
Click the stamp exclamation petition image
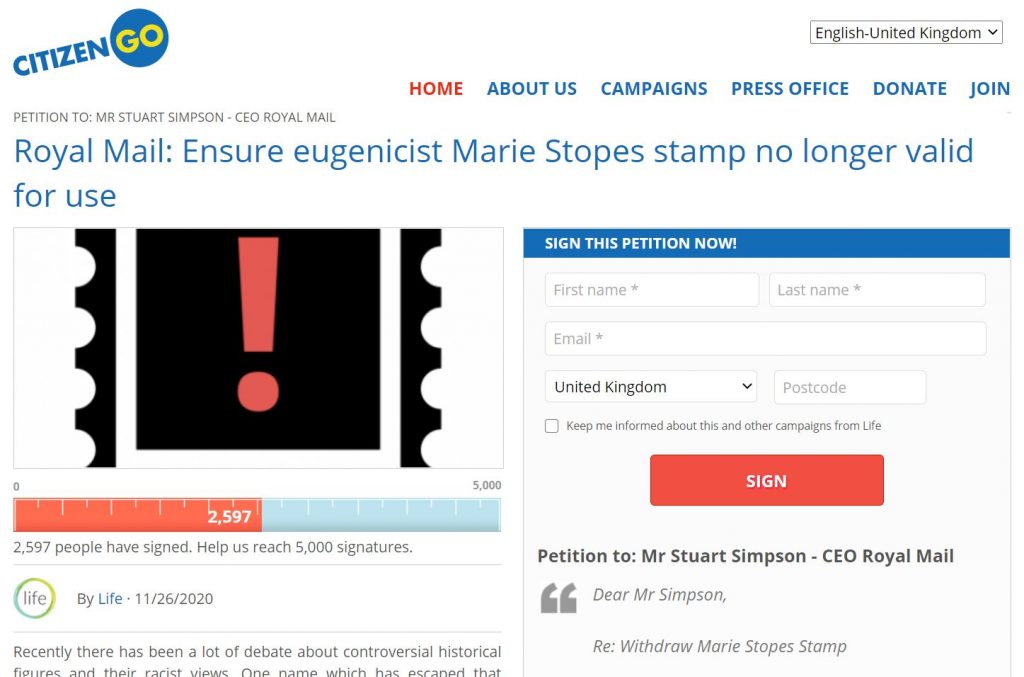pos(258,347)
